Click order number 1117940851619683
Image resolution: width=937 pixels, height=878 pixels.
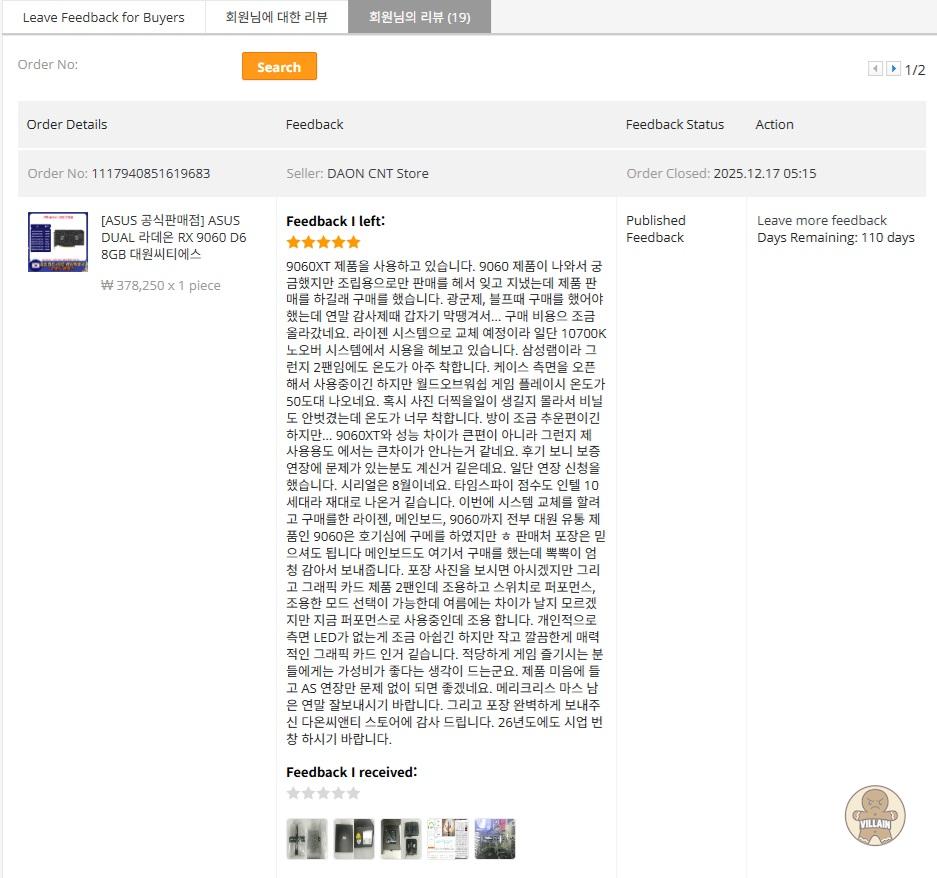(150, 173)
